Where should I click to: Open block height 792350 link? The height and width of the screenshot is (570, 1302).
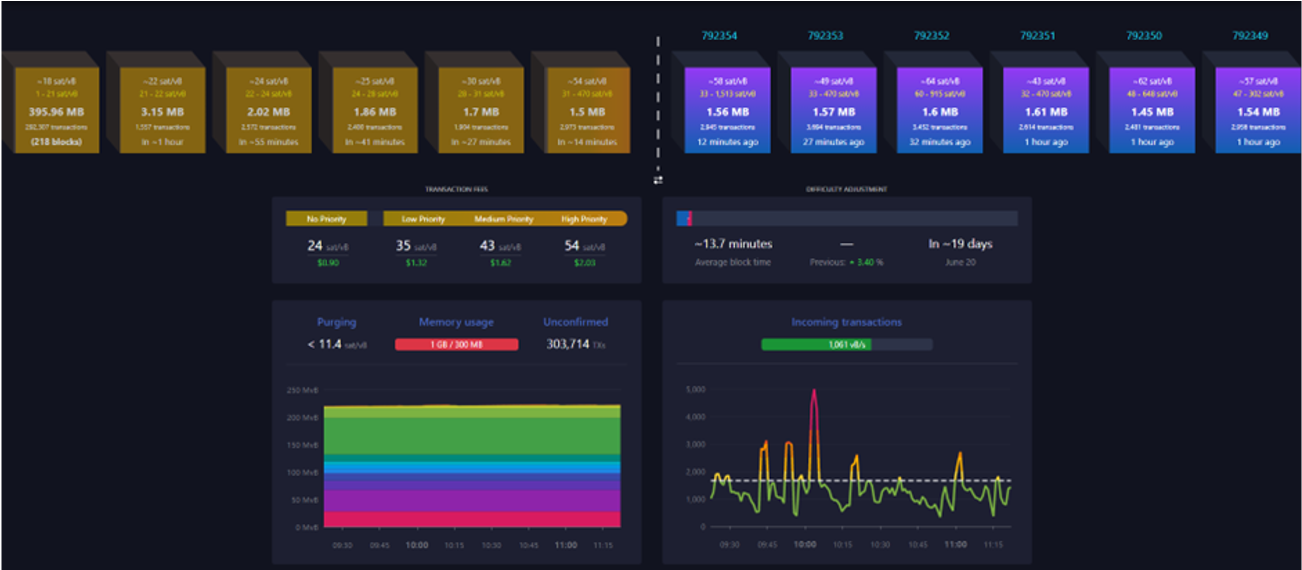click(1143, 36)
